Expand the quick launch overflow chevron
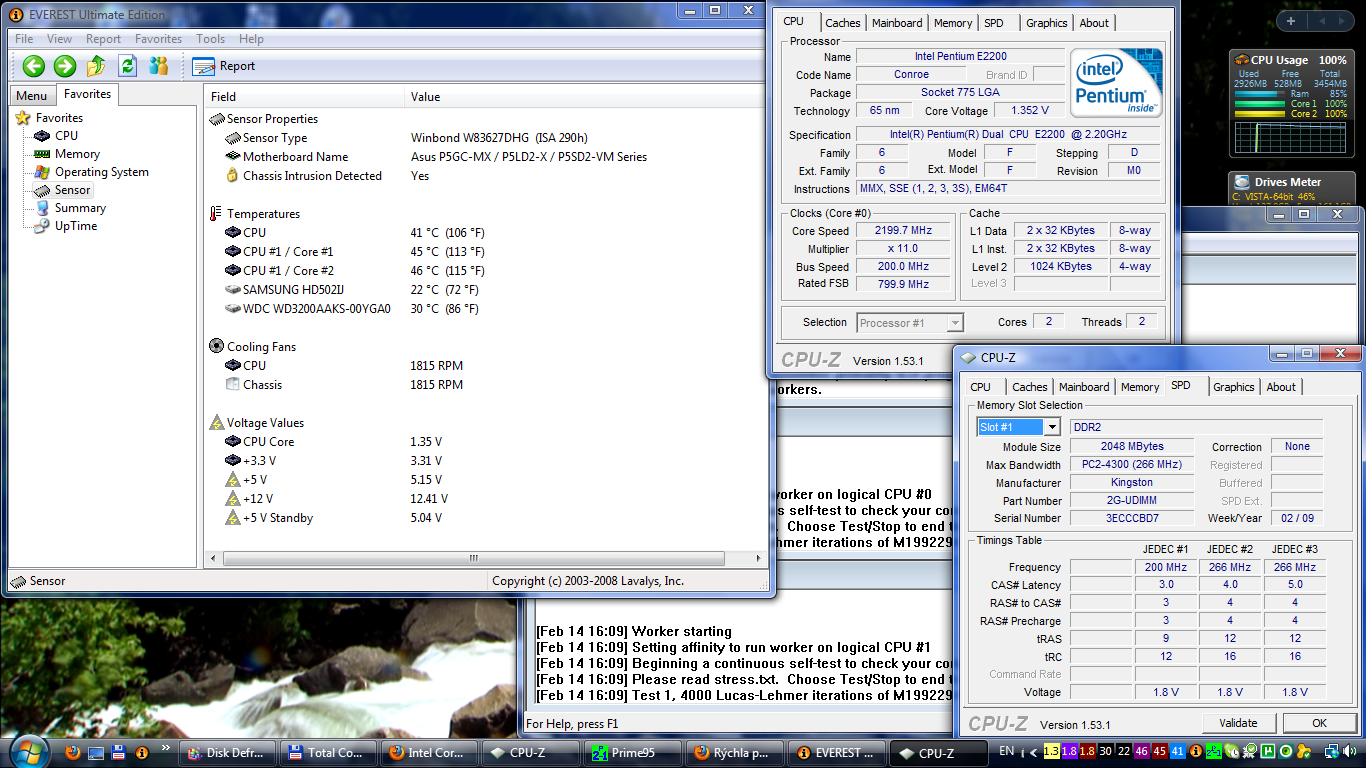Screen dimensions: 1372x768 pos(166,748)
